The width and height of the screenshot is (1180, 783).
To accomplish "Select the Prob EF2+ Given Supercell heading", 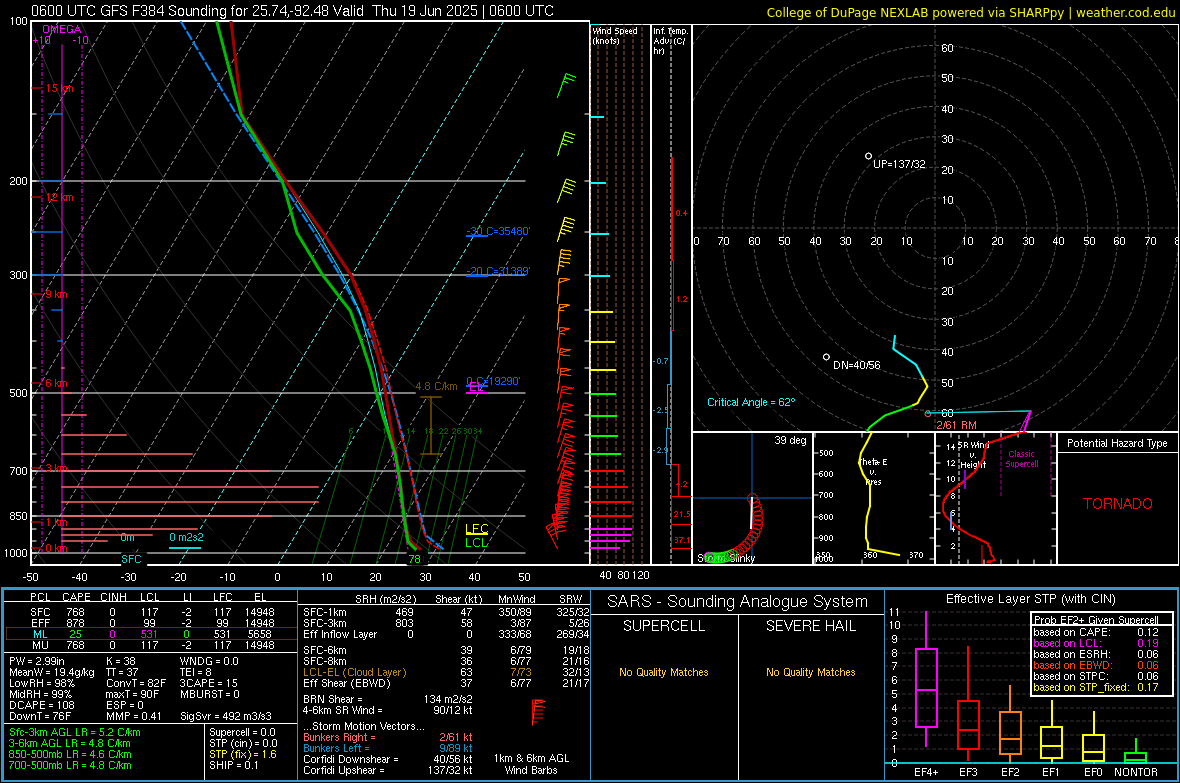I will 1096,620.
